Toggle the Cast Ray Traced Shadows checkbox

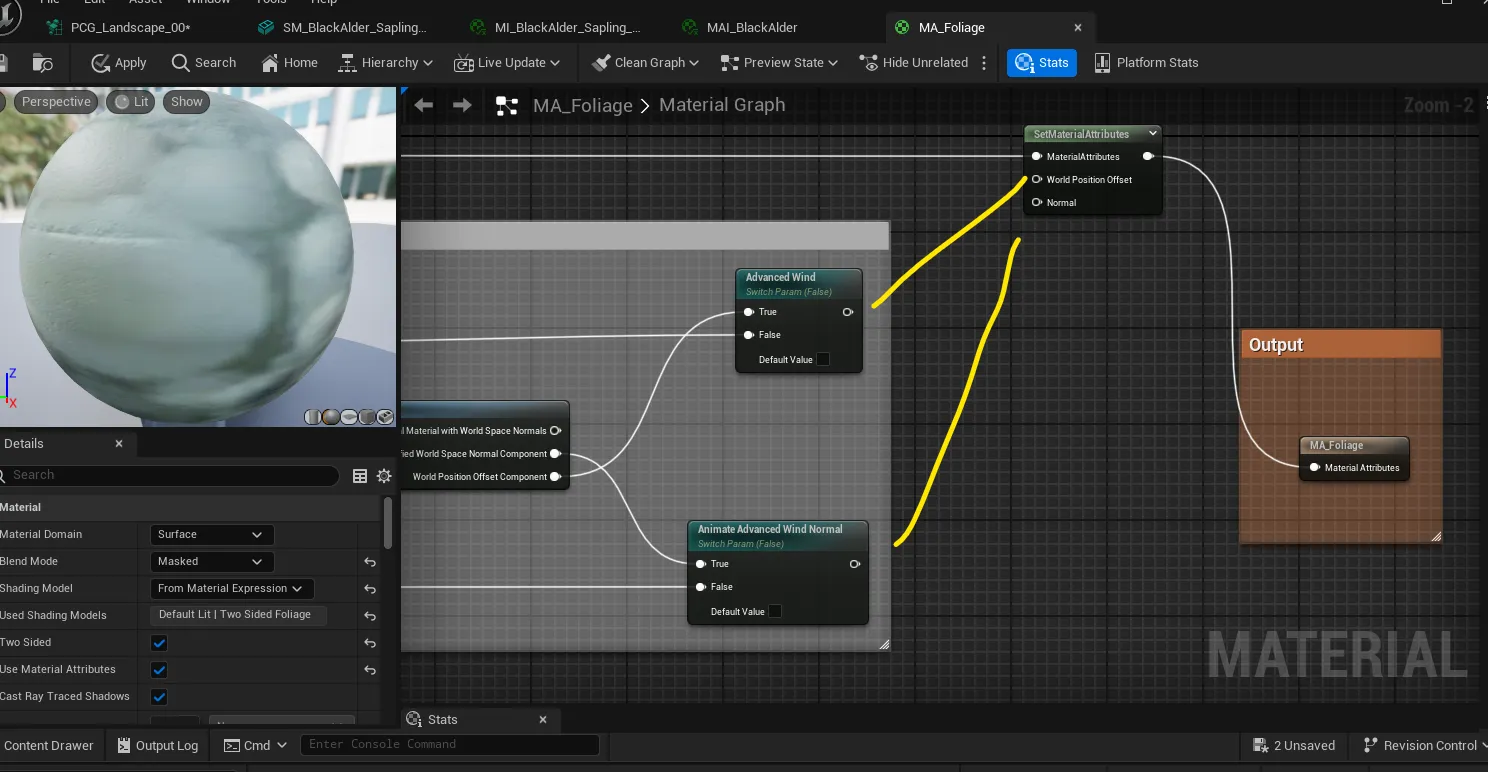point(159,697)
